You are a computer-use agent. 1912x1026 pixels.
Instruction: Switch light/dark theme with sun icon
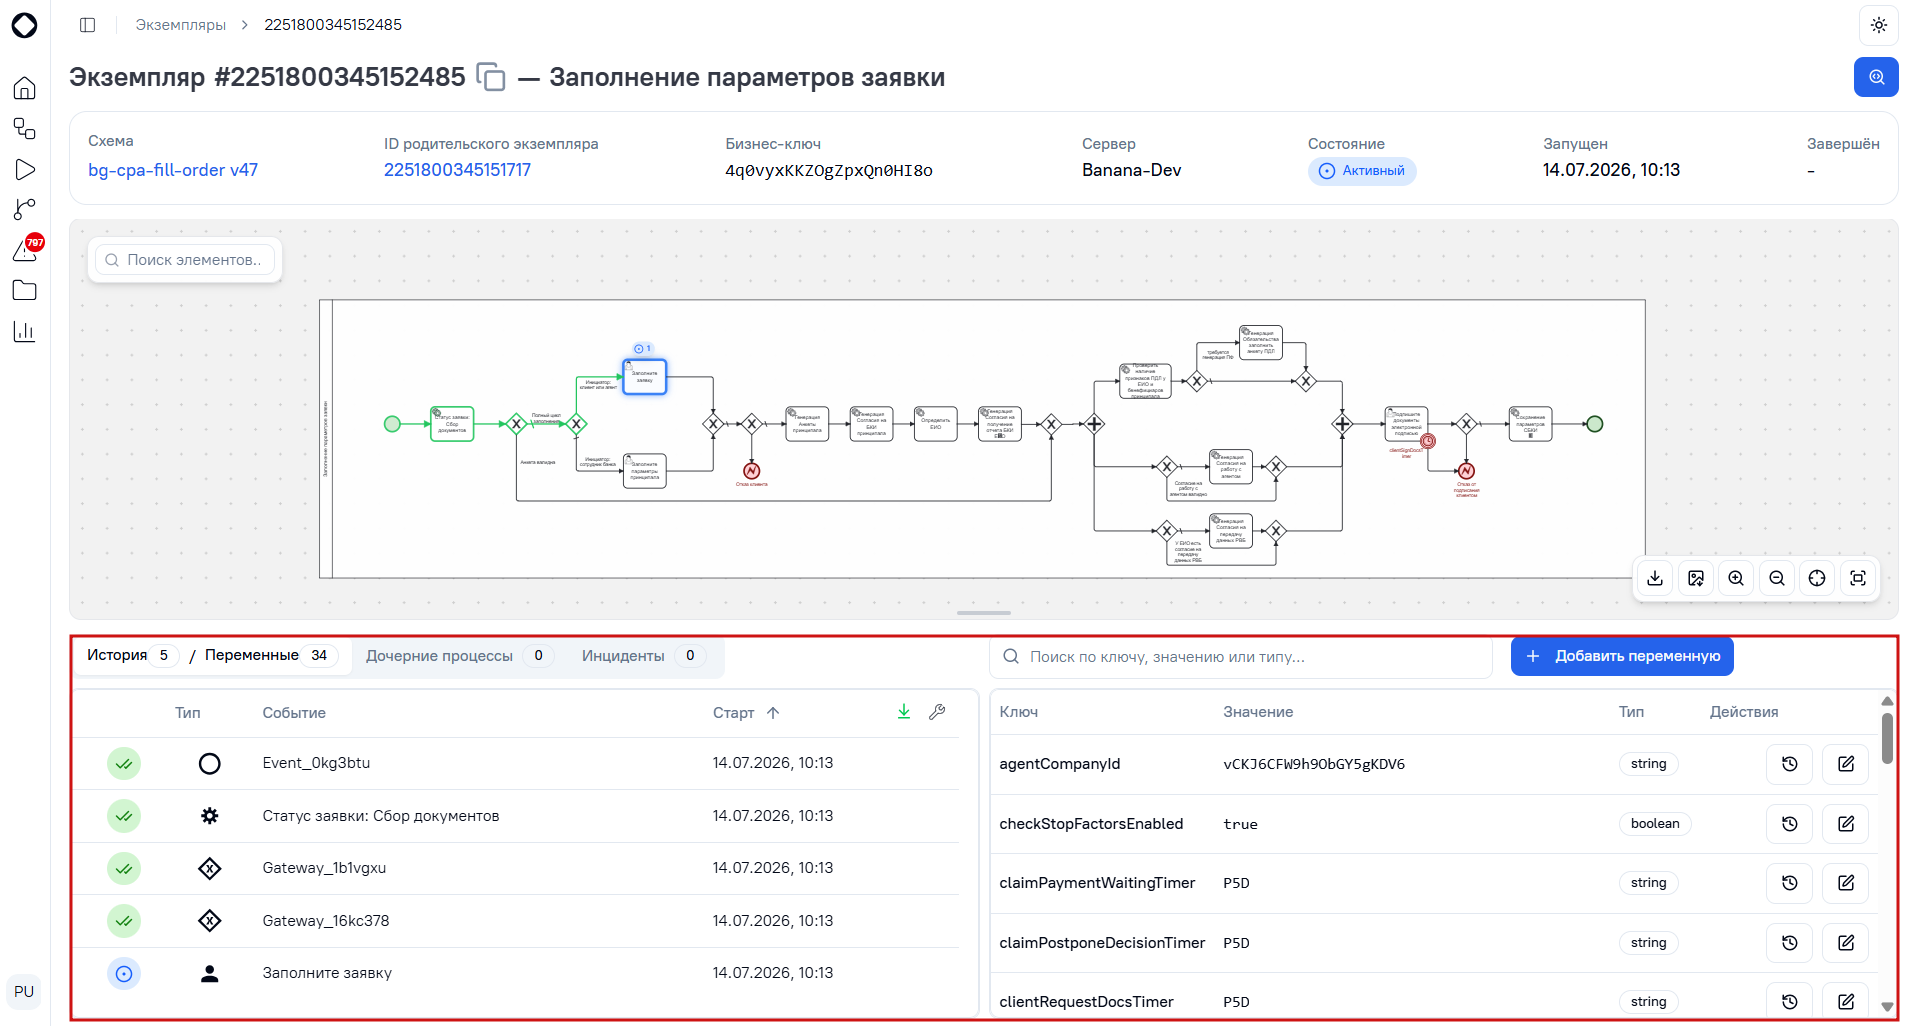[x=1878, y=25]
